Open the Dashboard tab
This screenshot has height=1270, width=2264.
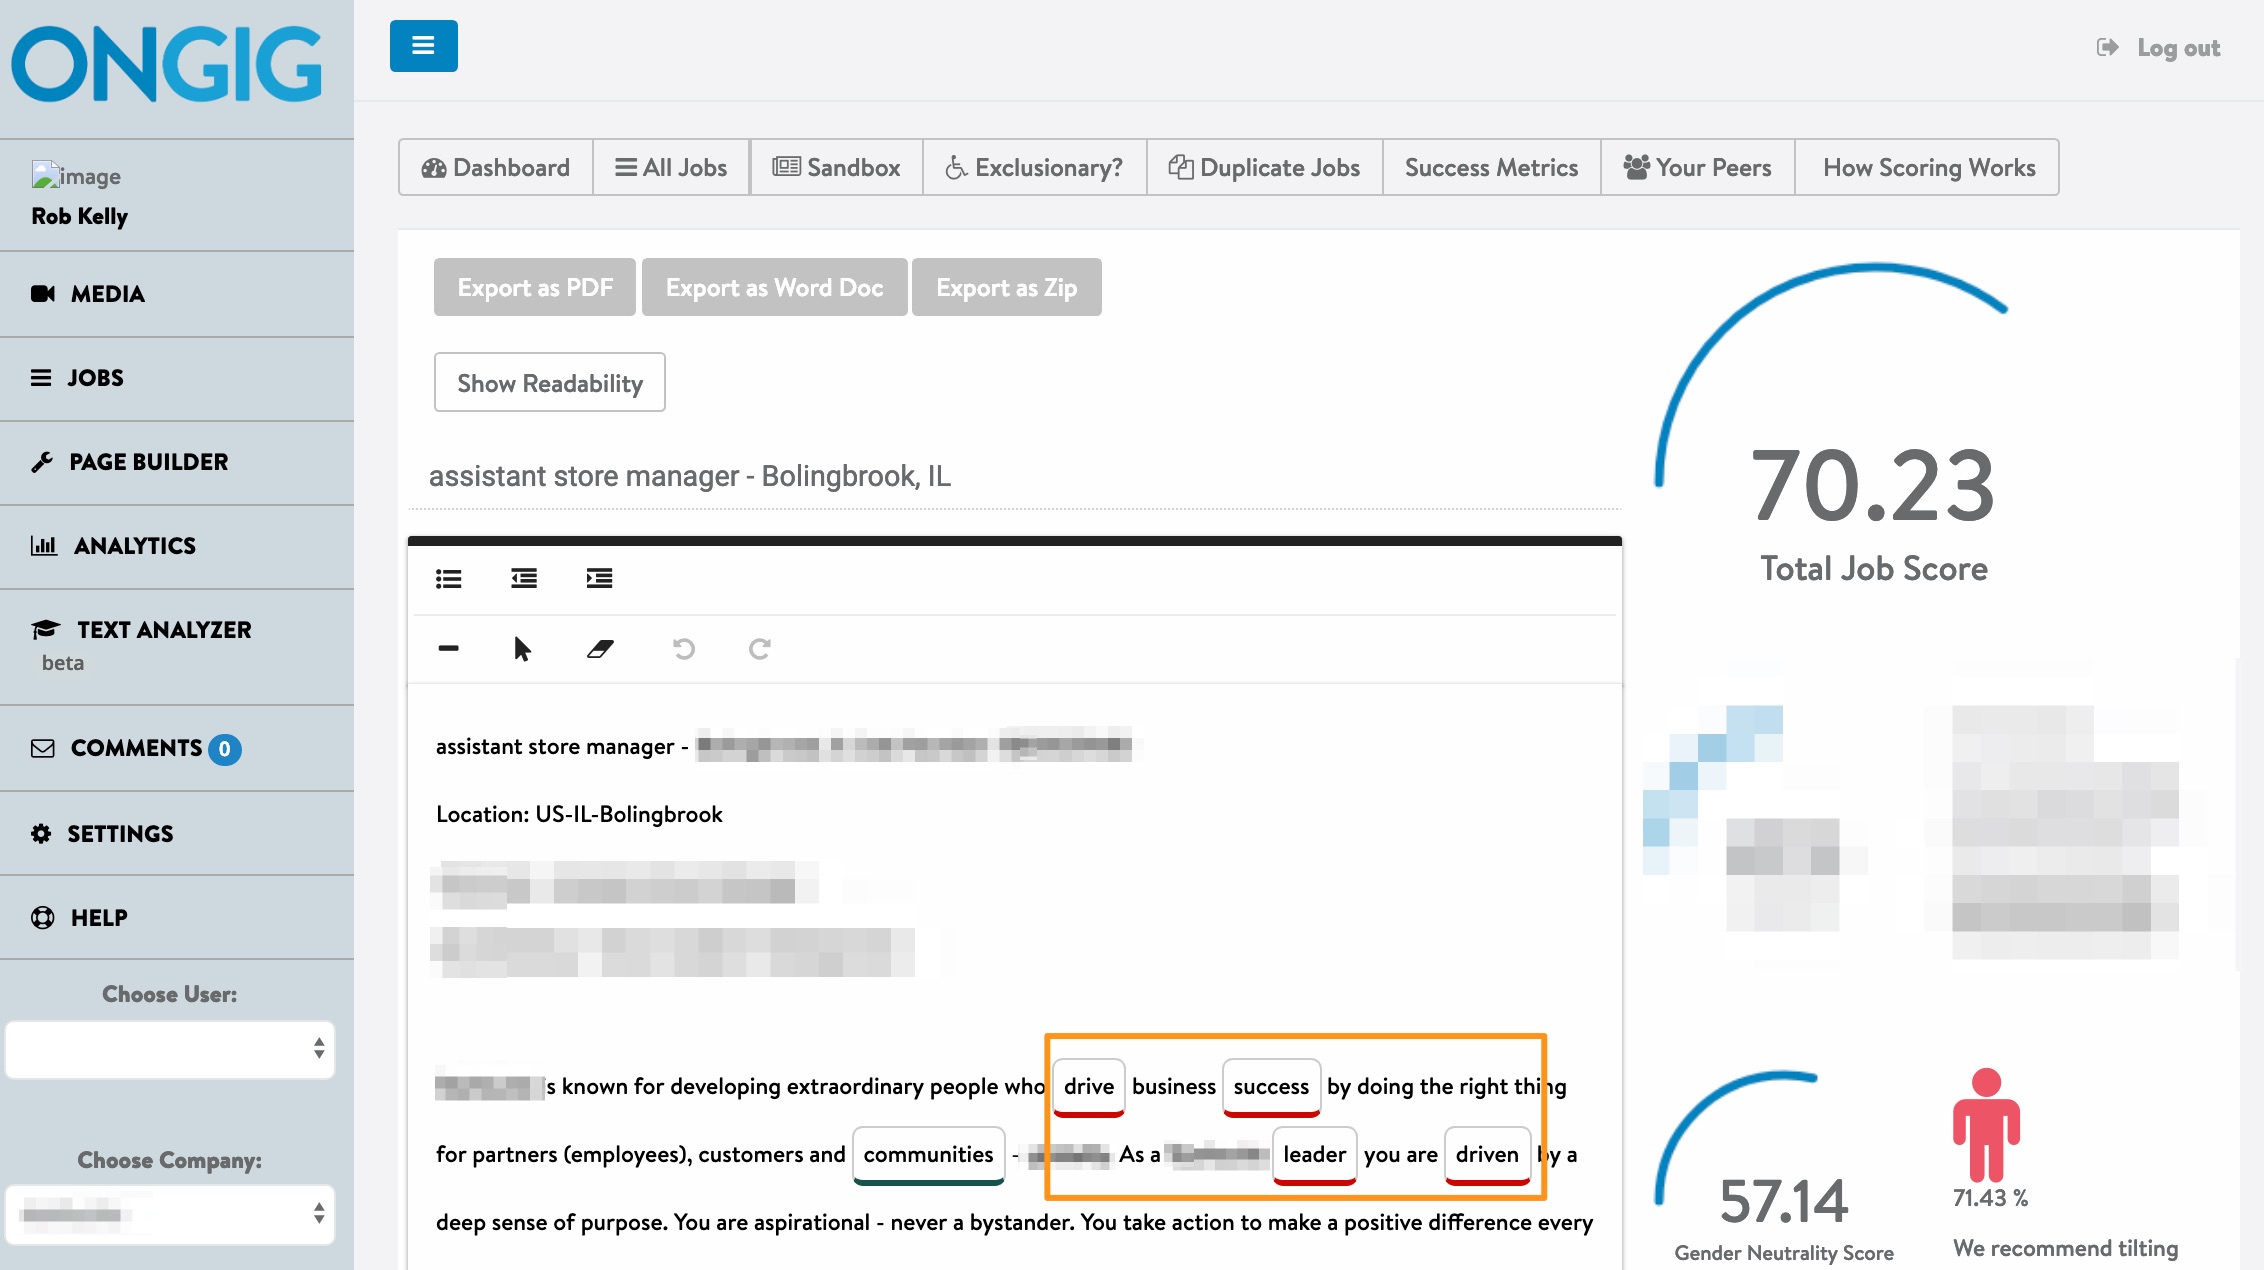[x=496, y=167]
